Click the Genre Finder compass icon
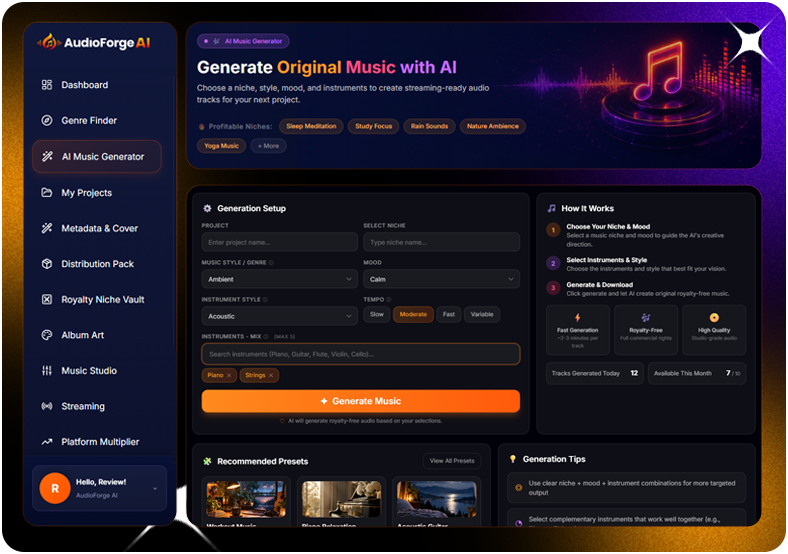Image resolution: width=788 pixels, height=554 pixels. pos(47,121)
